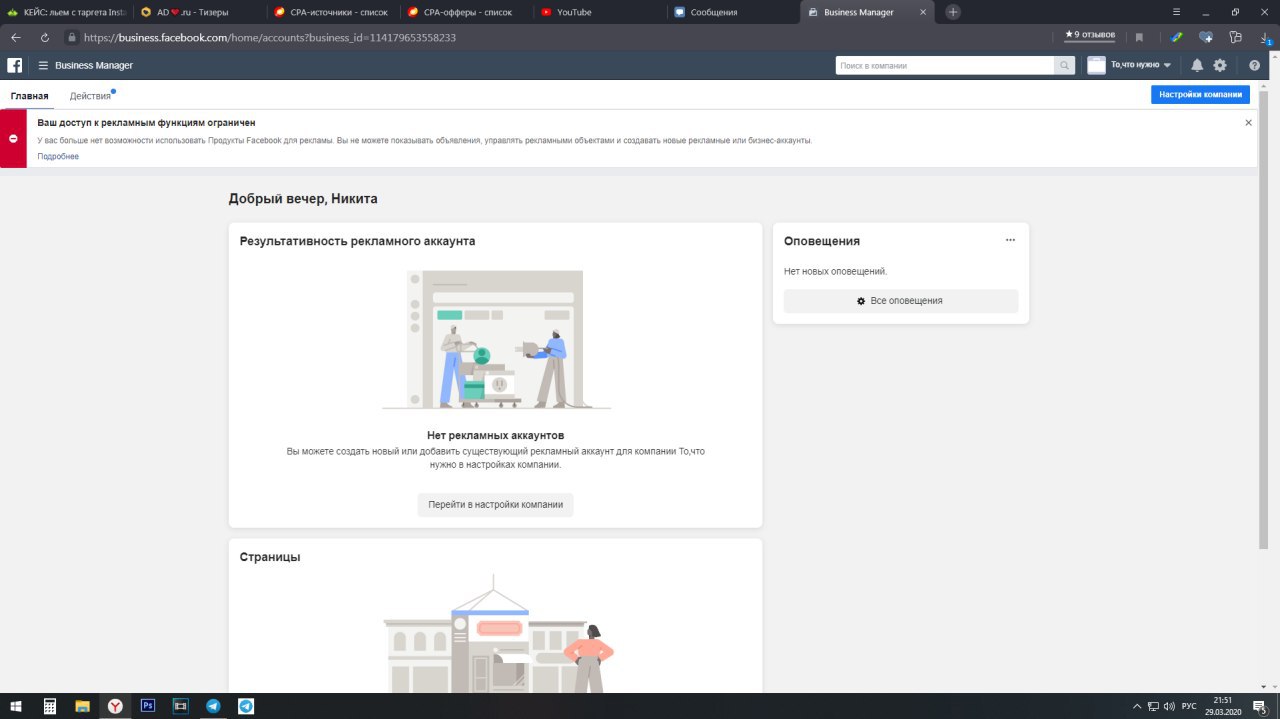Open the Подробнее link in the warning
This screenshot has height=719, width=1280.
58,157
